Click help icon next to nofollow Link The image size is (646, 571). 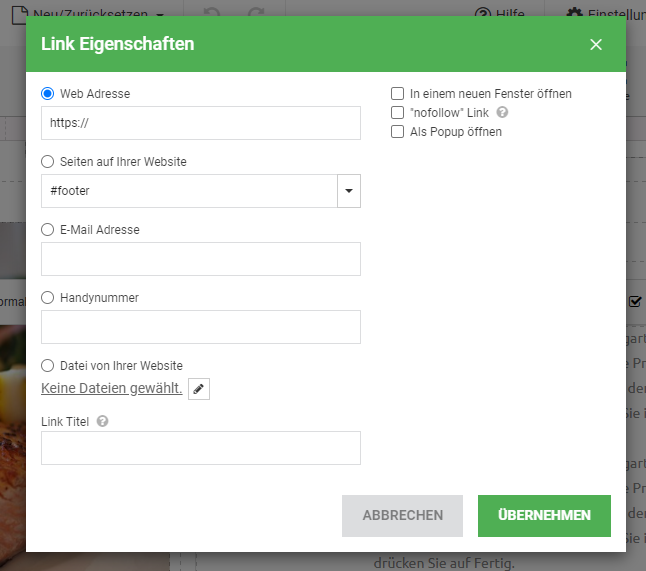[503, 113]
